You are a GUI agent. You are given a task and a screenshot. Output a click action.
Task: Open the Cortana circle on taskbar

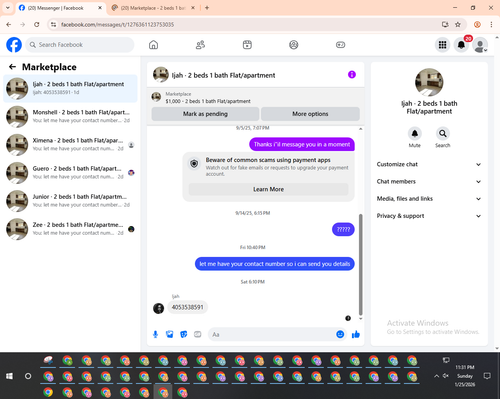click(x=28, y=376)
